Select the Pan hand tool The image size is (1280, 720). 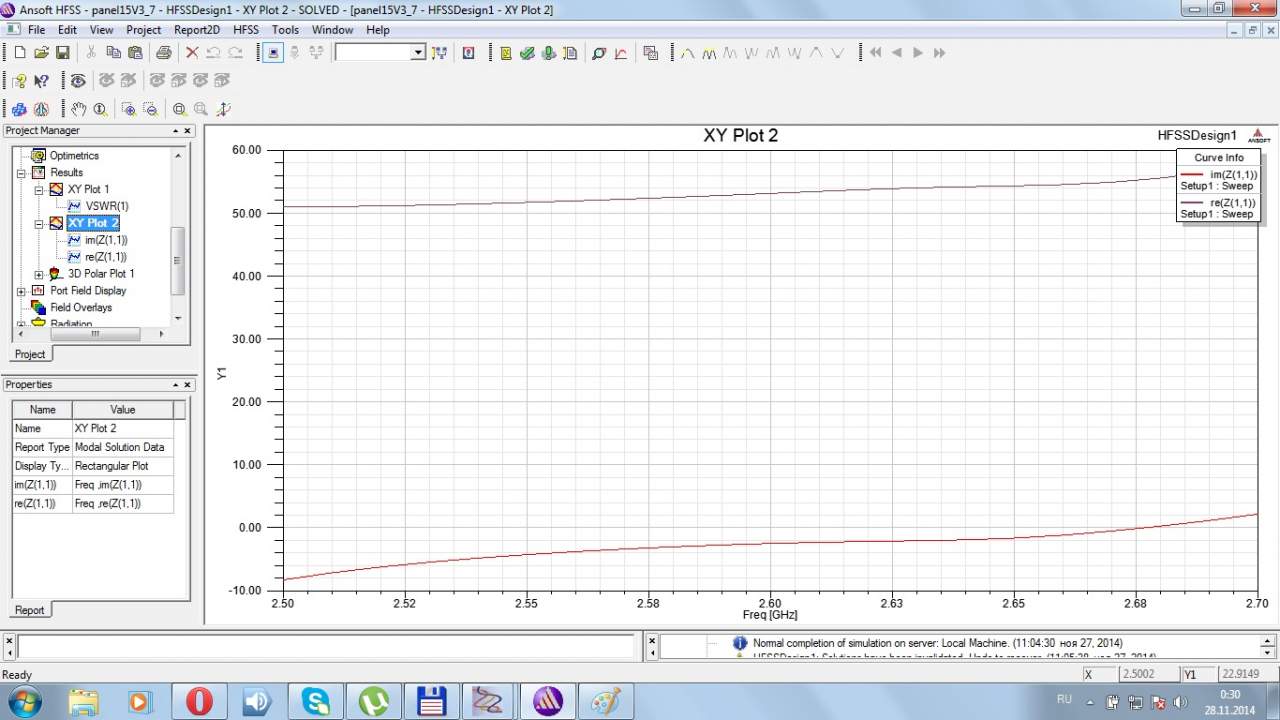click(x=78, y=109)
